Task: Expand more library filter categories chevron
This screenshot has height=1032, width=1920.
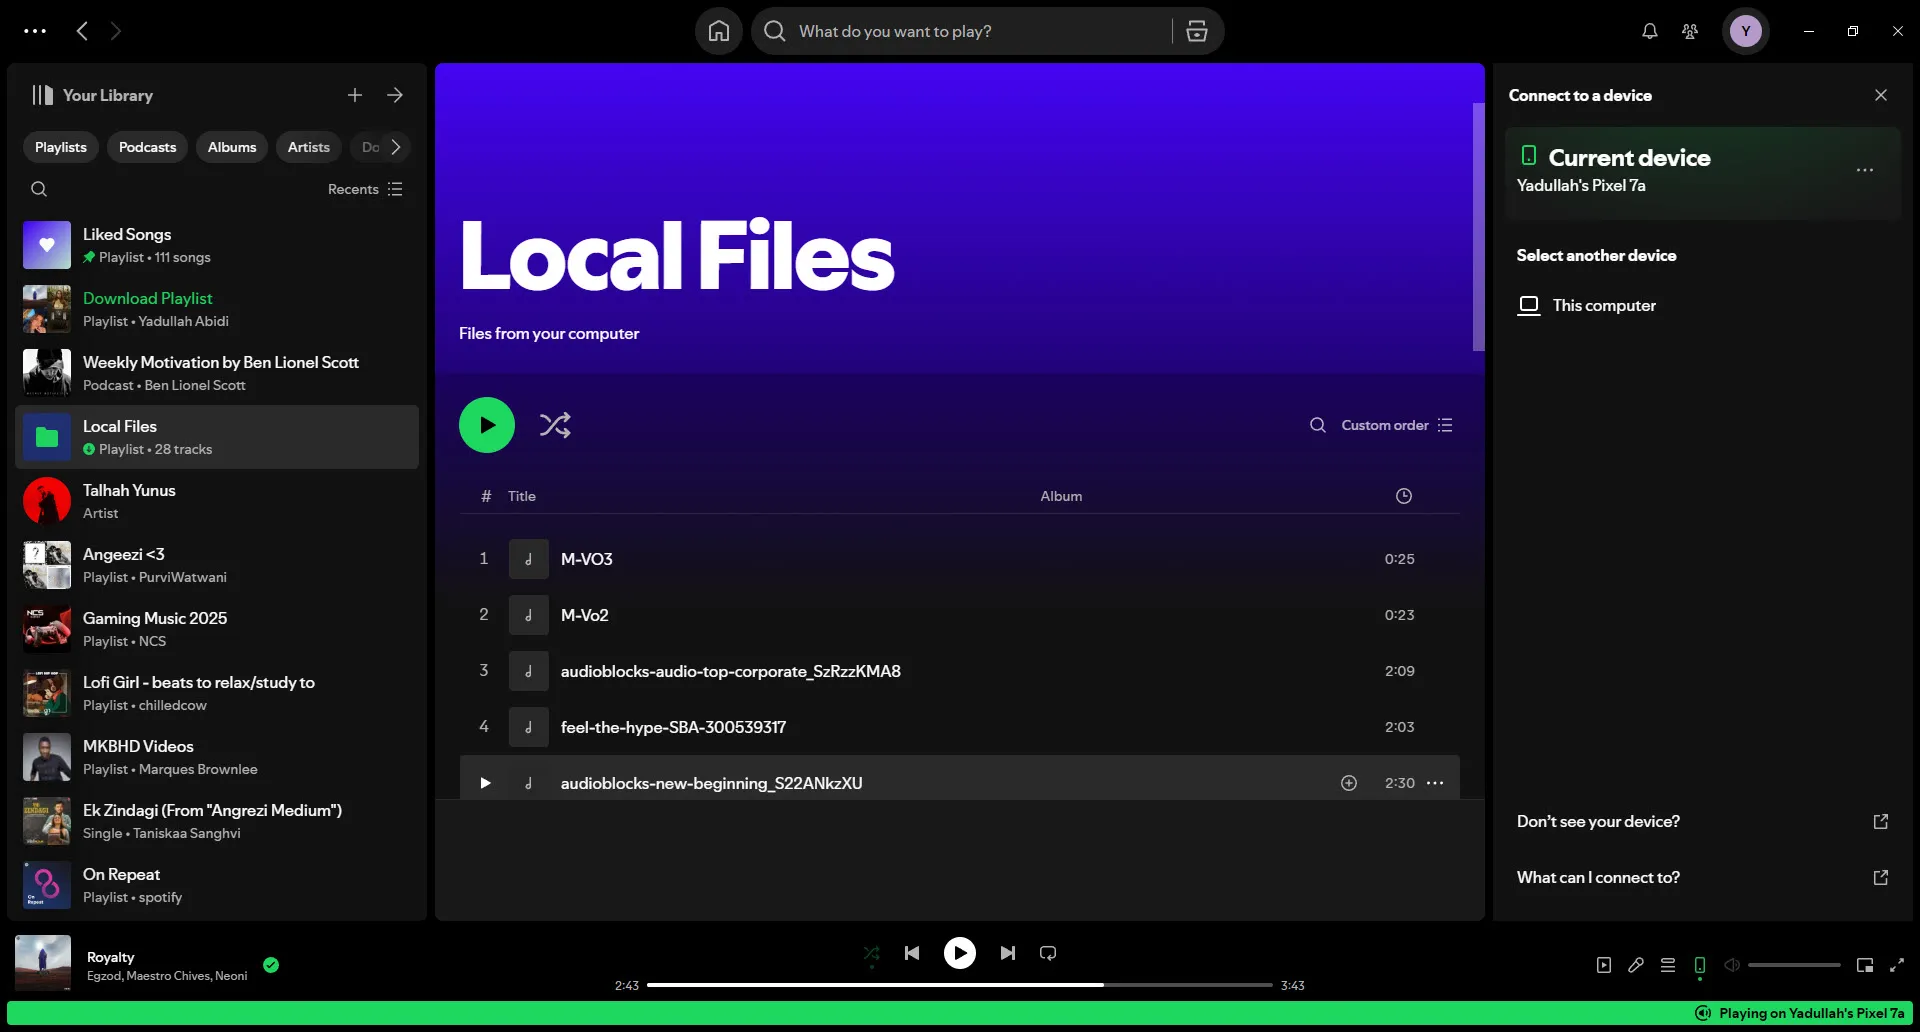Action: point(396,146)
